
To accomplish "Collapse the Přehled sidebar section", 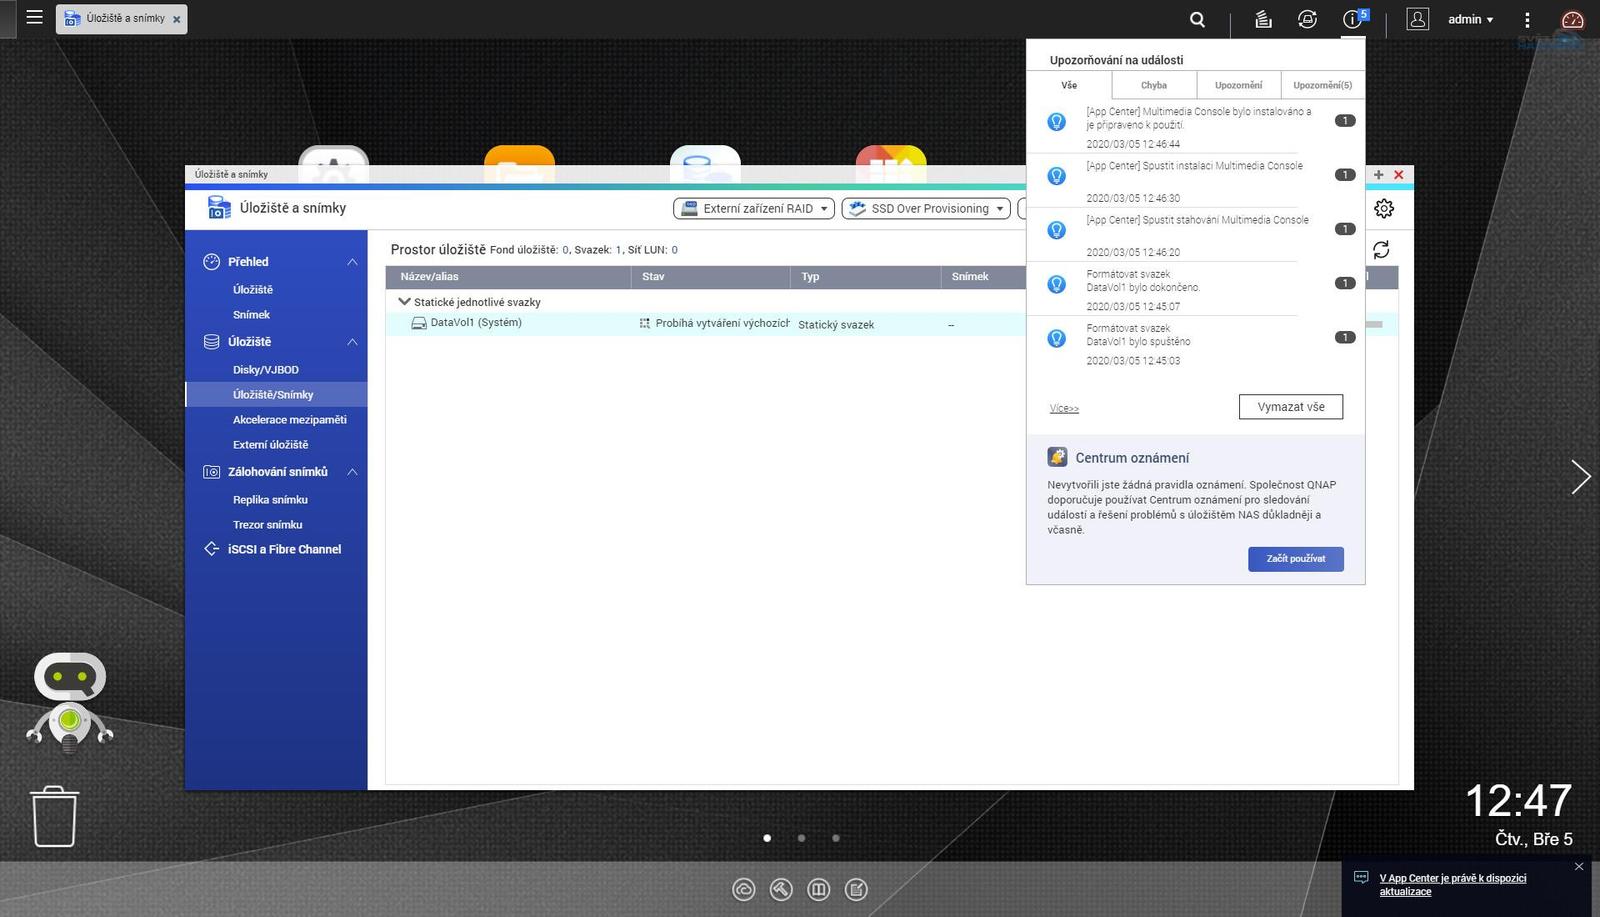I will click(352, 262).
